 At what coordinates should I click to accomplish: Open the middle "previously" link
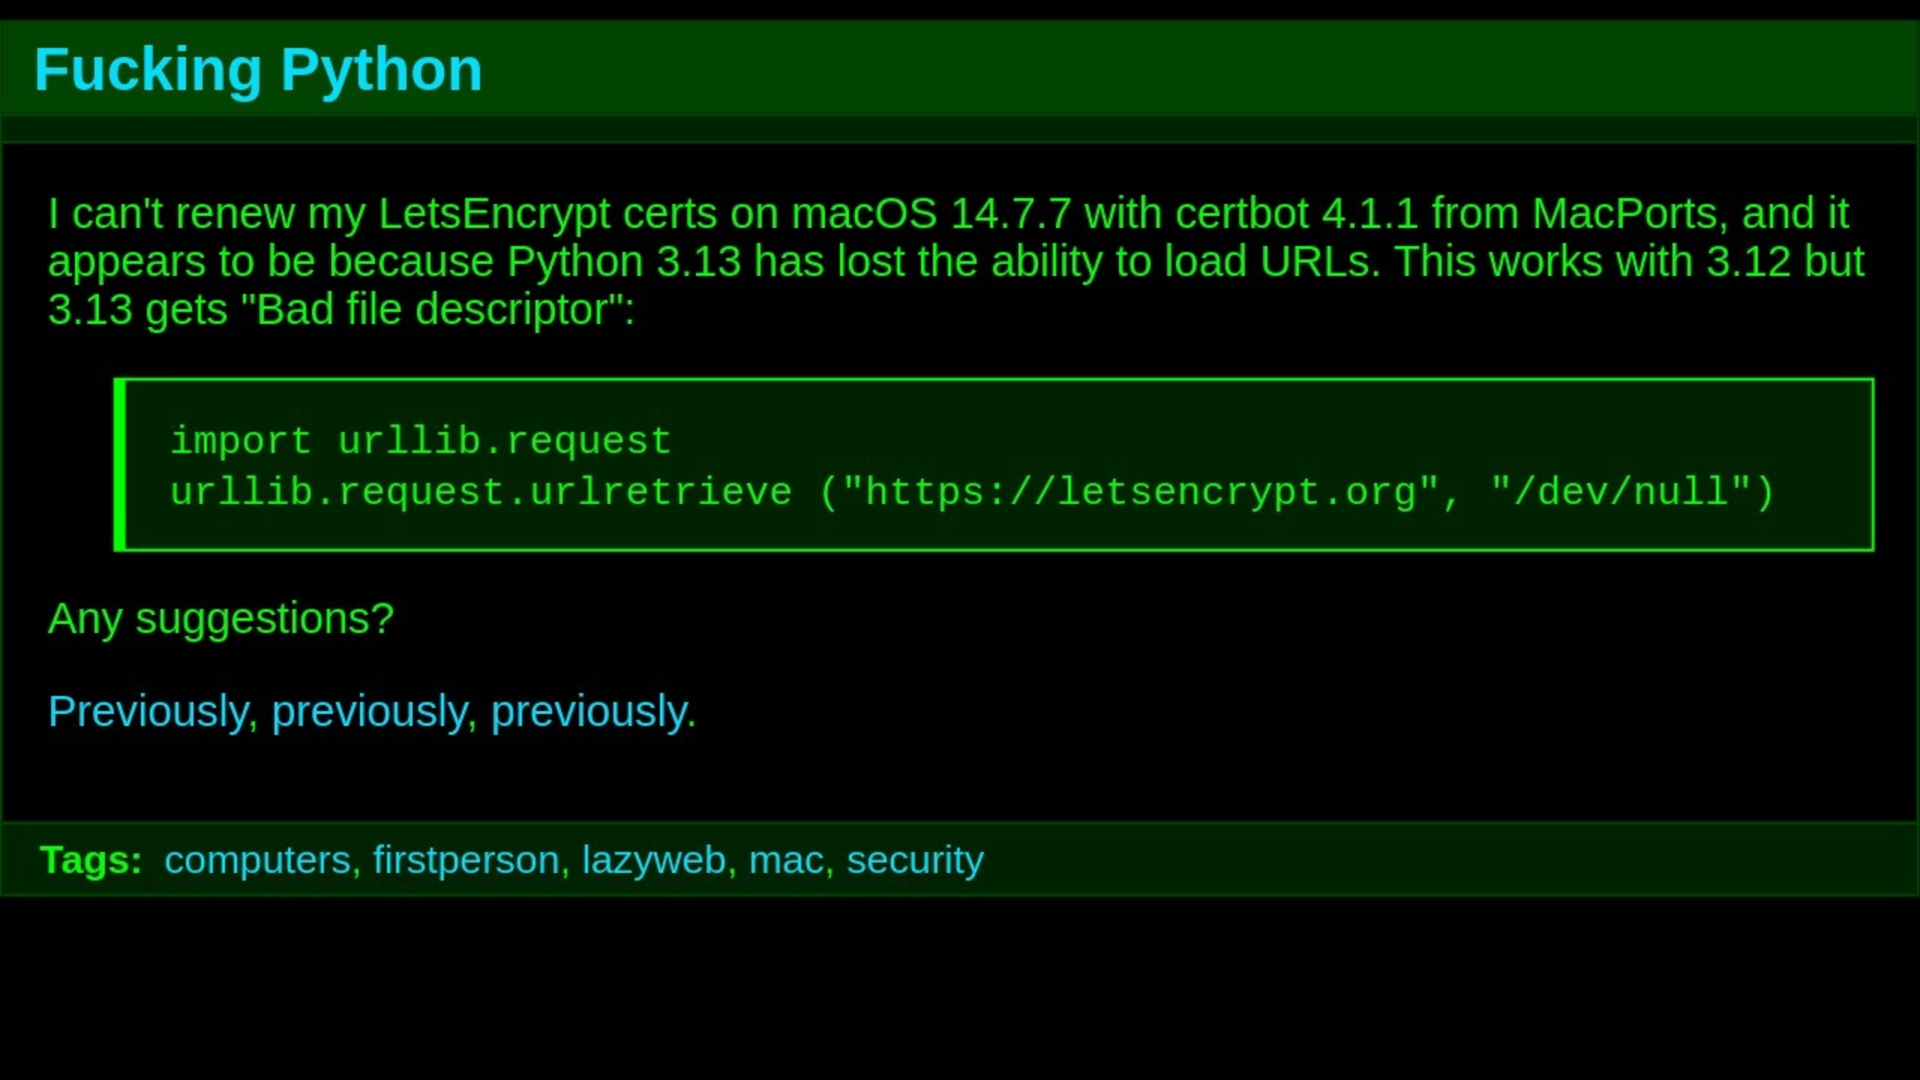tap(368, 712)
